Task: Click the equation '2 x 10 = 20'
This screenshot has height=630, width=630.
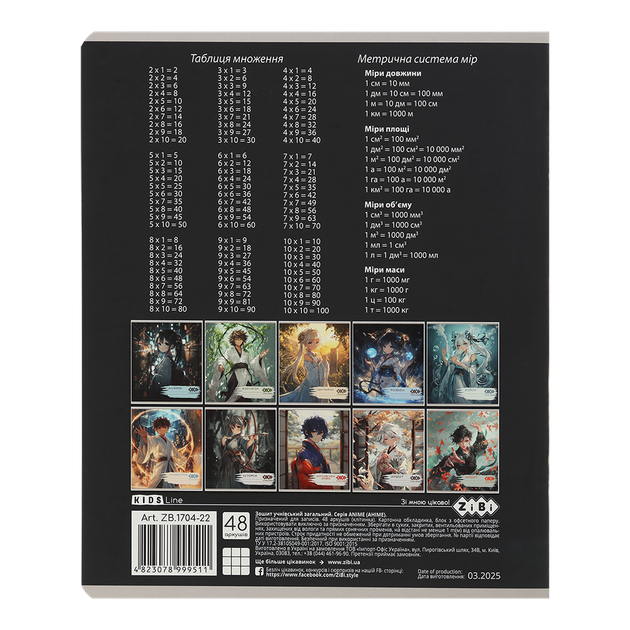Action: coord(168,140)
